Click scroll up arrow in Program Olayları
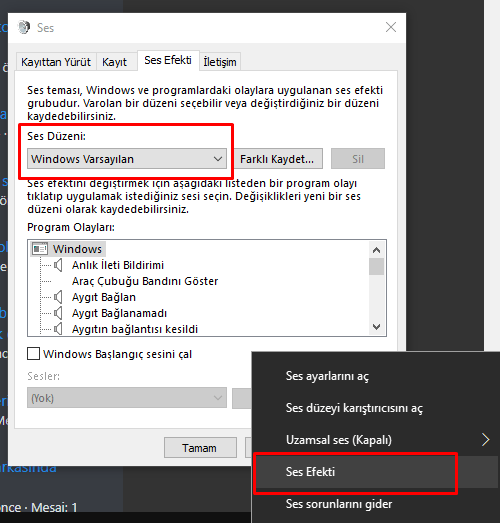The width and height of the screenshot is (500, 523). [x=377, y=250]
